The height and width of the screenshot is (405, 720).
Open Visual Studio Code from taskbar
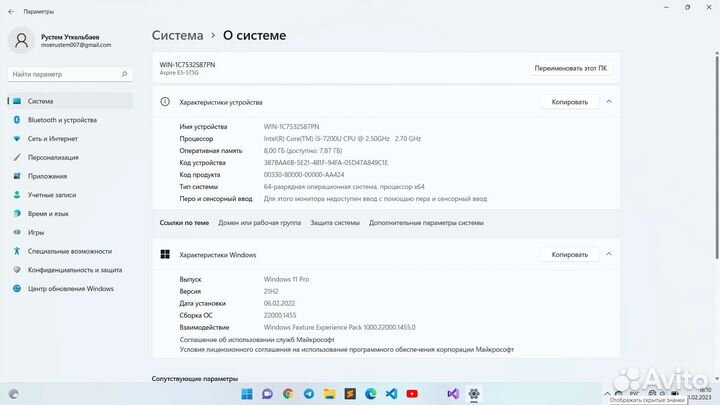(x=391, y=394)
